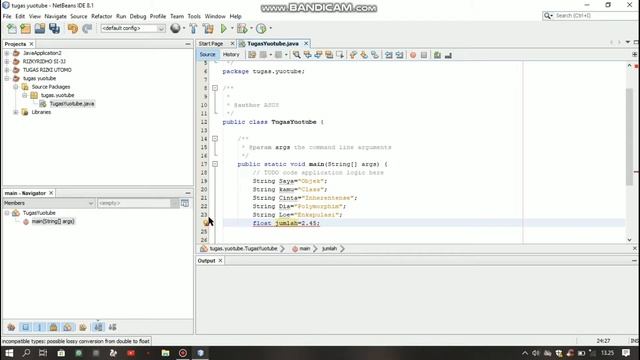Open the Refactor menu
This screenshot has width=640, height=360.
pos(101,16)
